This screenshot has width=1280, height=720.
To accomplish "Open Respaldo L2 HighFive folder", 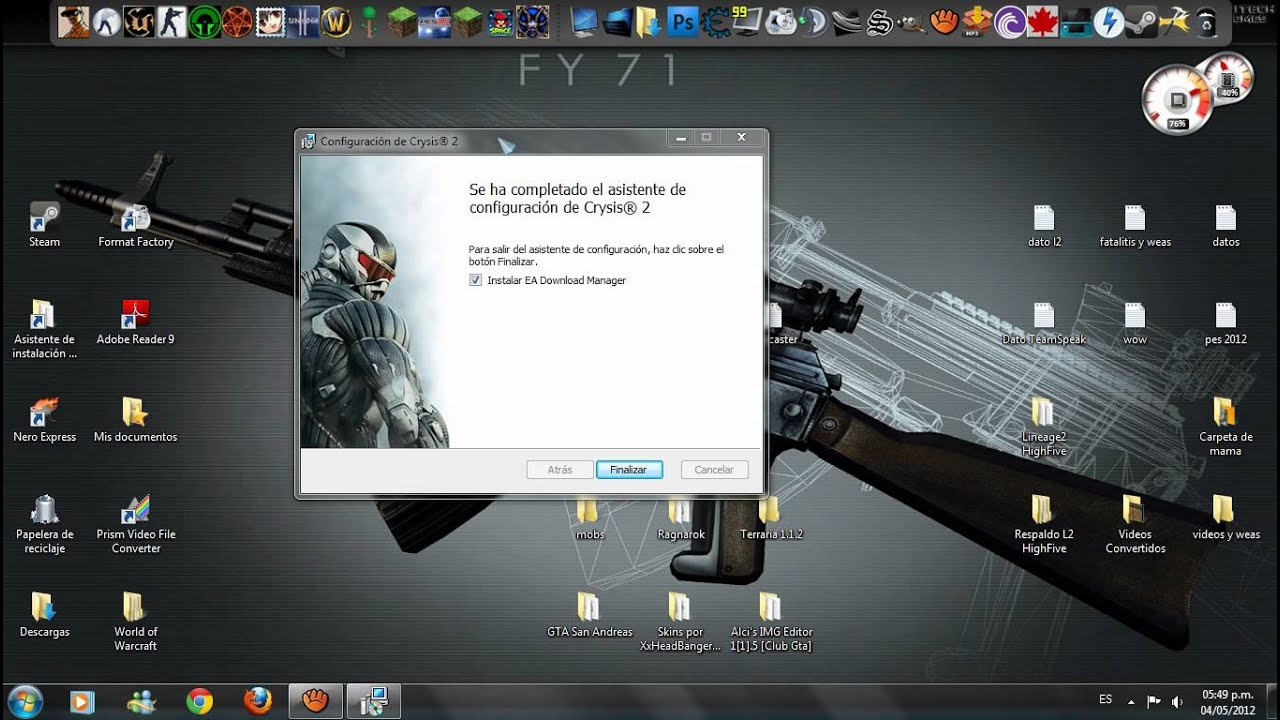I will (1044, 524).
